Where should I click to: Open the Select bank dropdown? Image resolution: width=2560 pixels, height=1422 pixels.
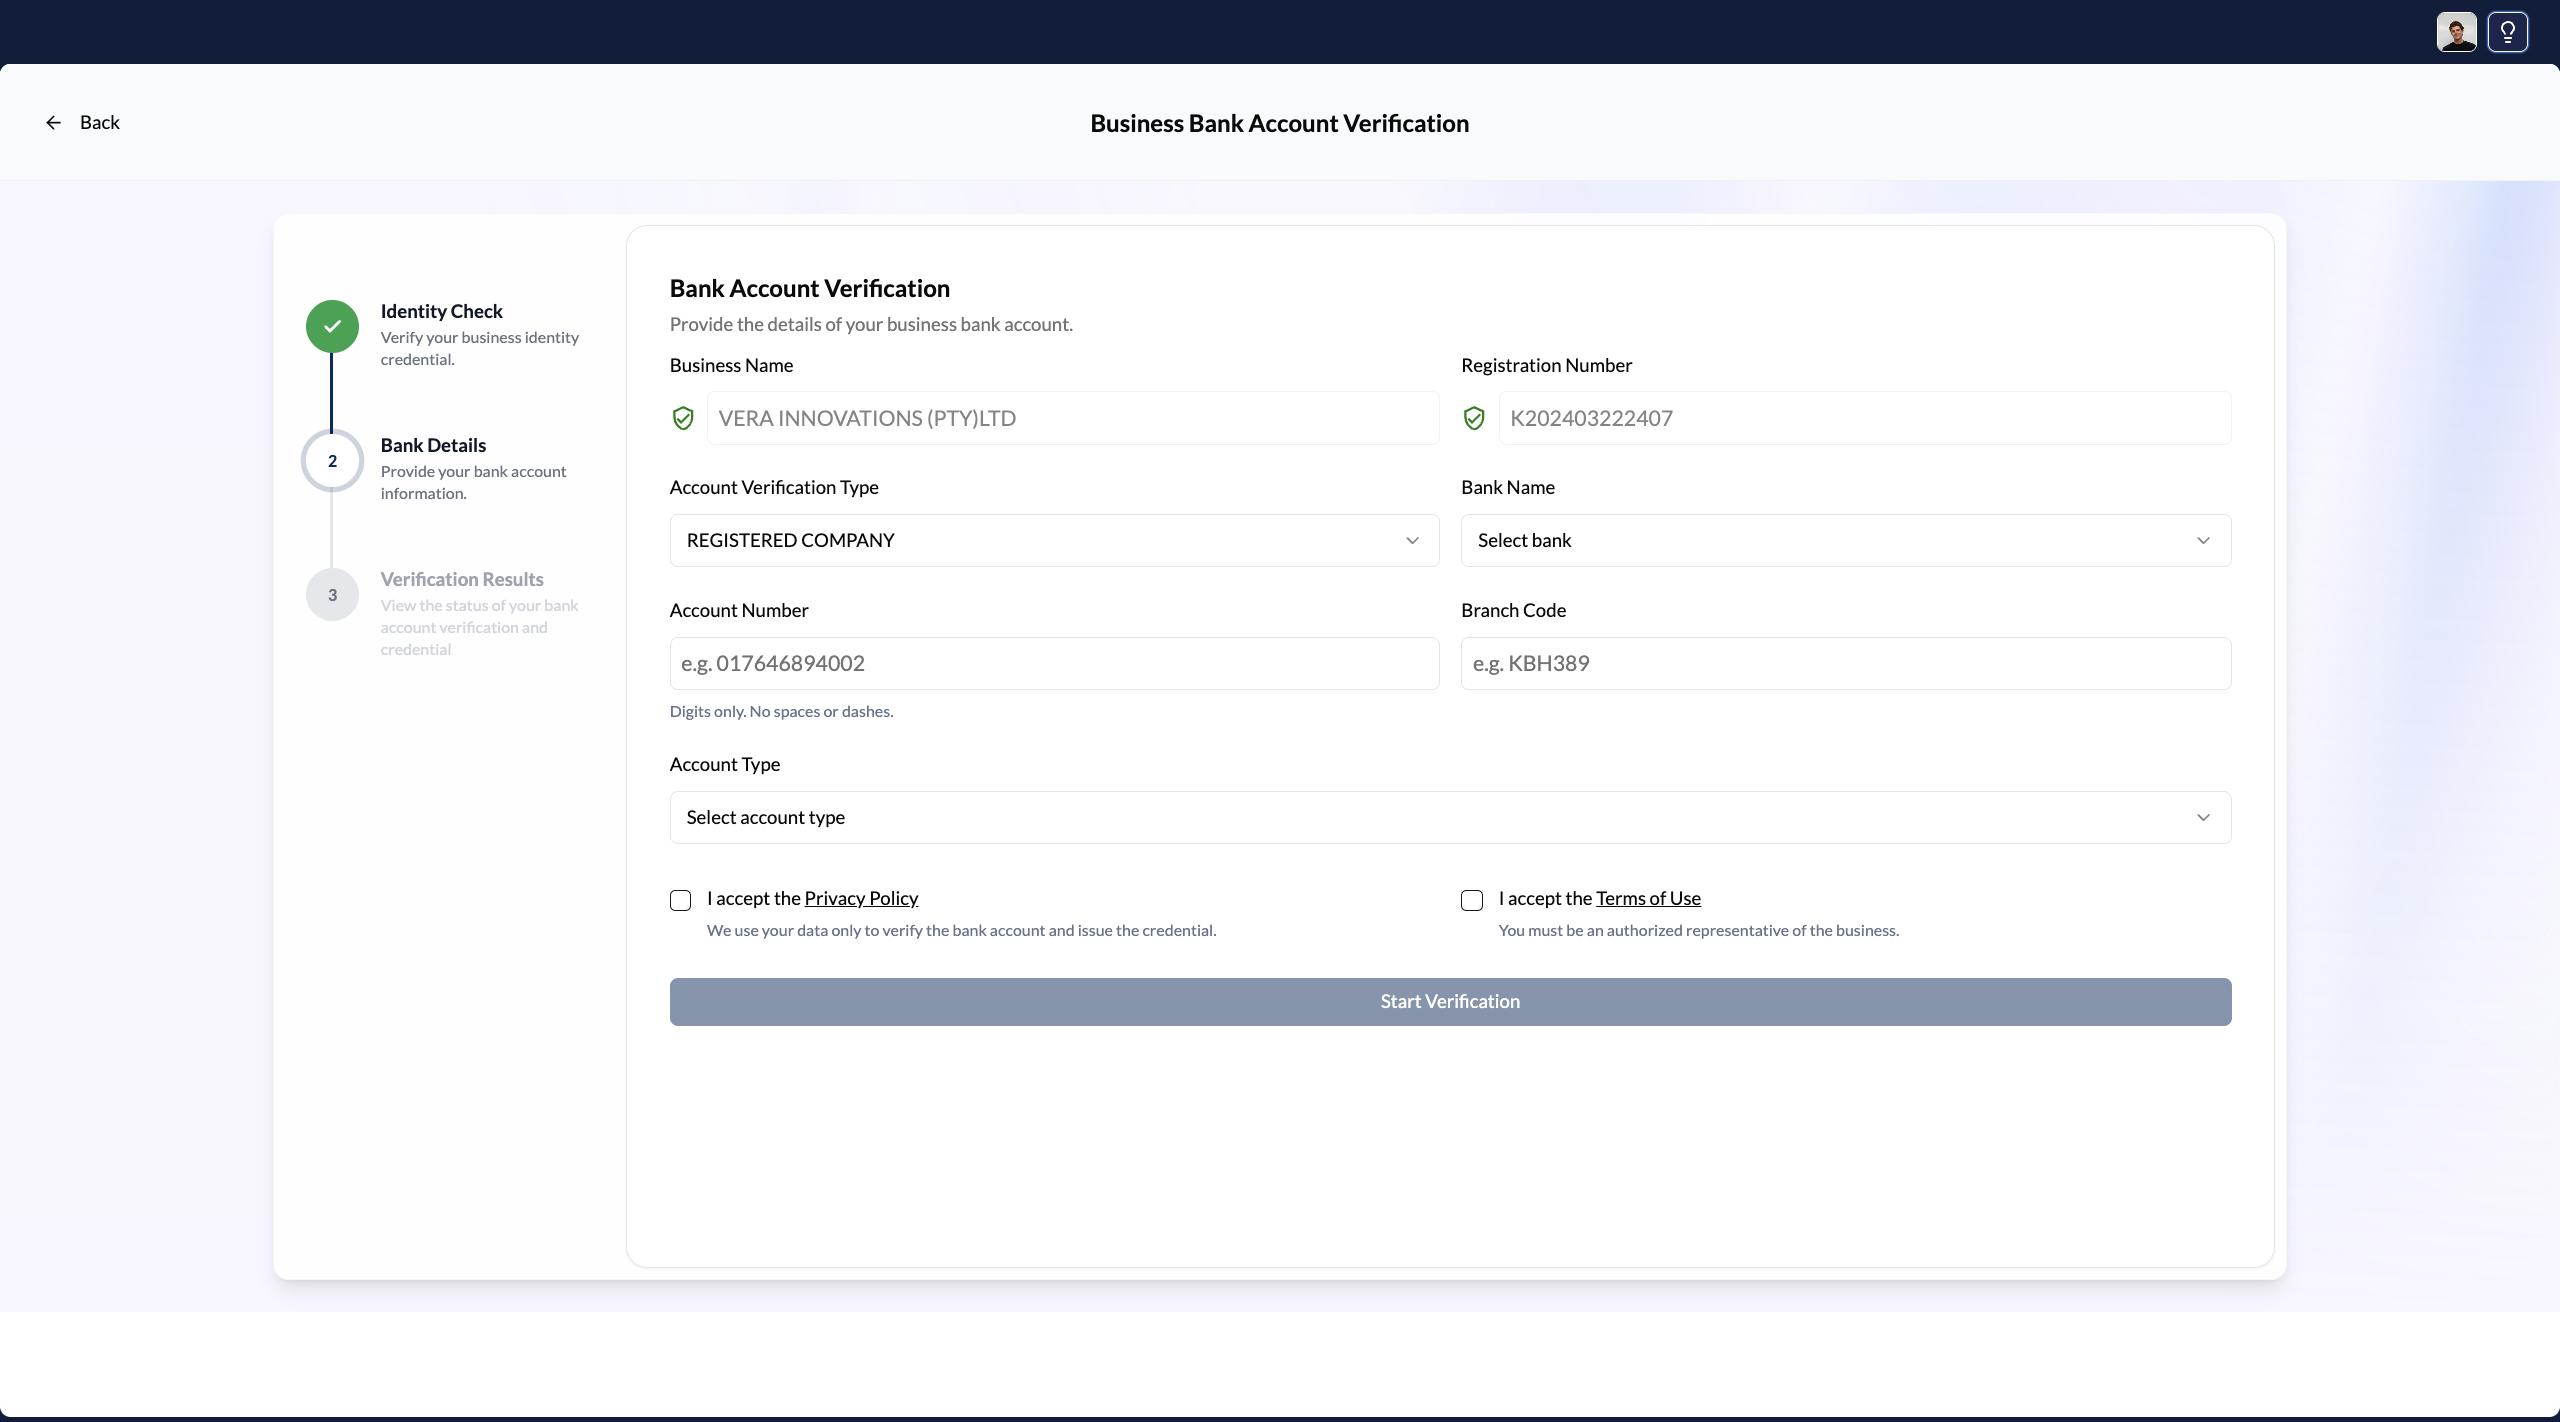tap(1845, 540)
